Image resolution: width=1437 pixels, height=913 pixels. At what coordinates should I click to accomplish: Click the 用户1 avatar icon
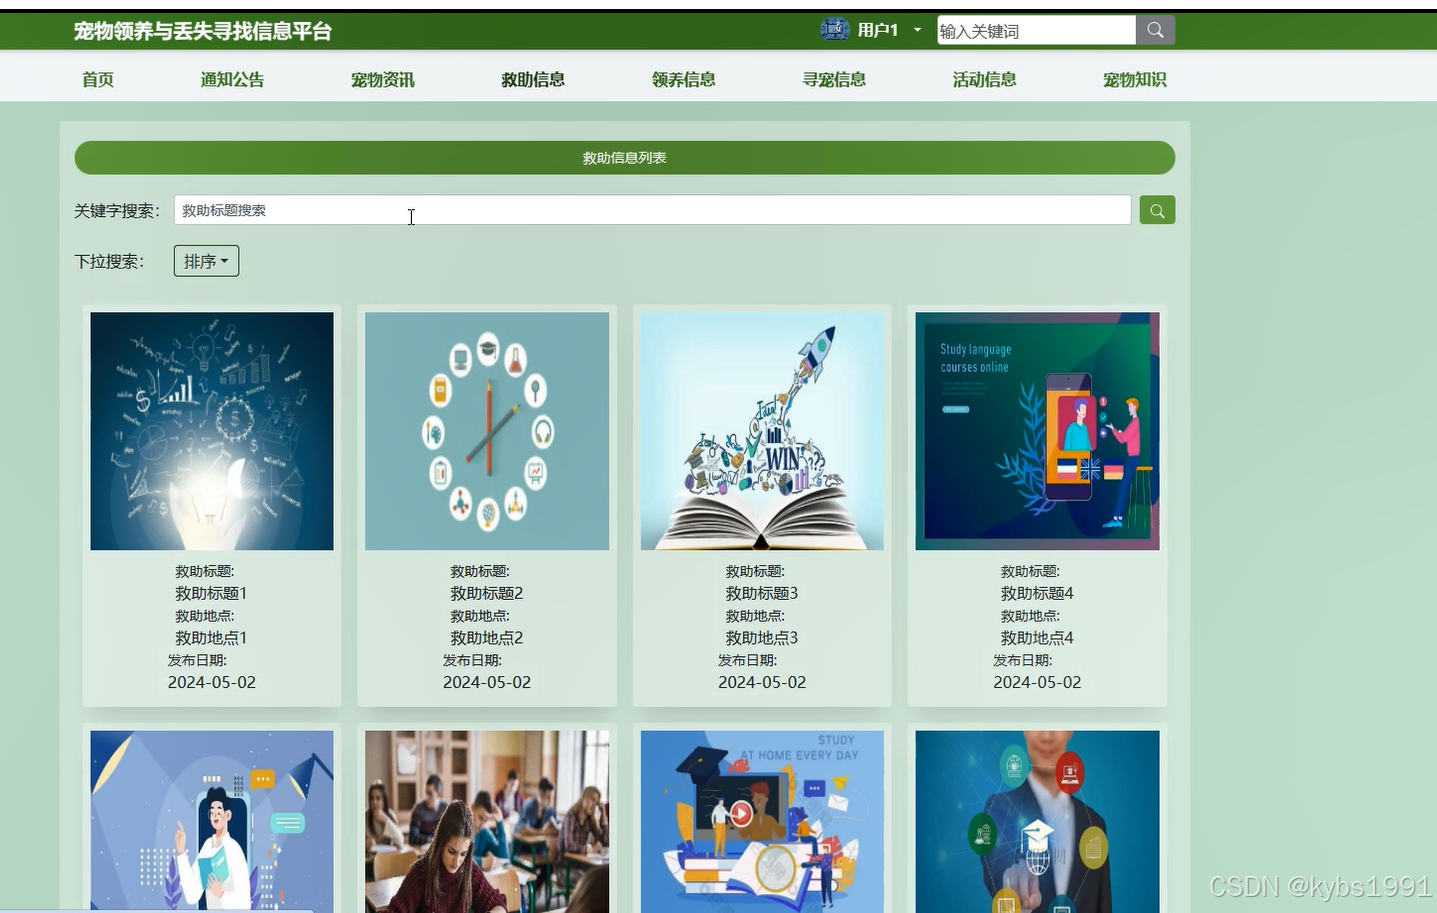(834, 30)
